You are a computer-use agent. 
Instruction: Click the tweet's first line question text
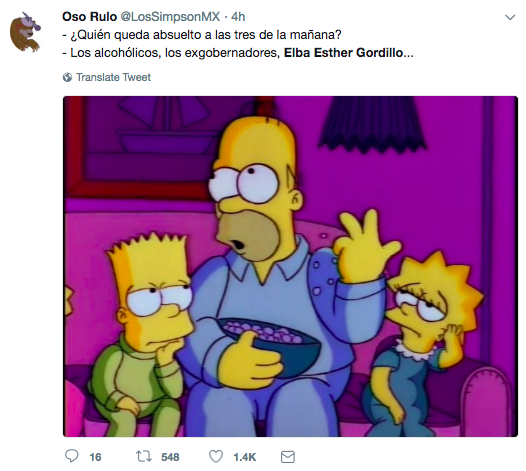click(202, 35)
